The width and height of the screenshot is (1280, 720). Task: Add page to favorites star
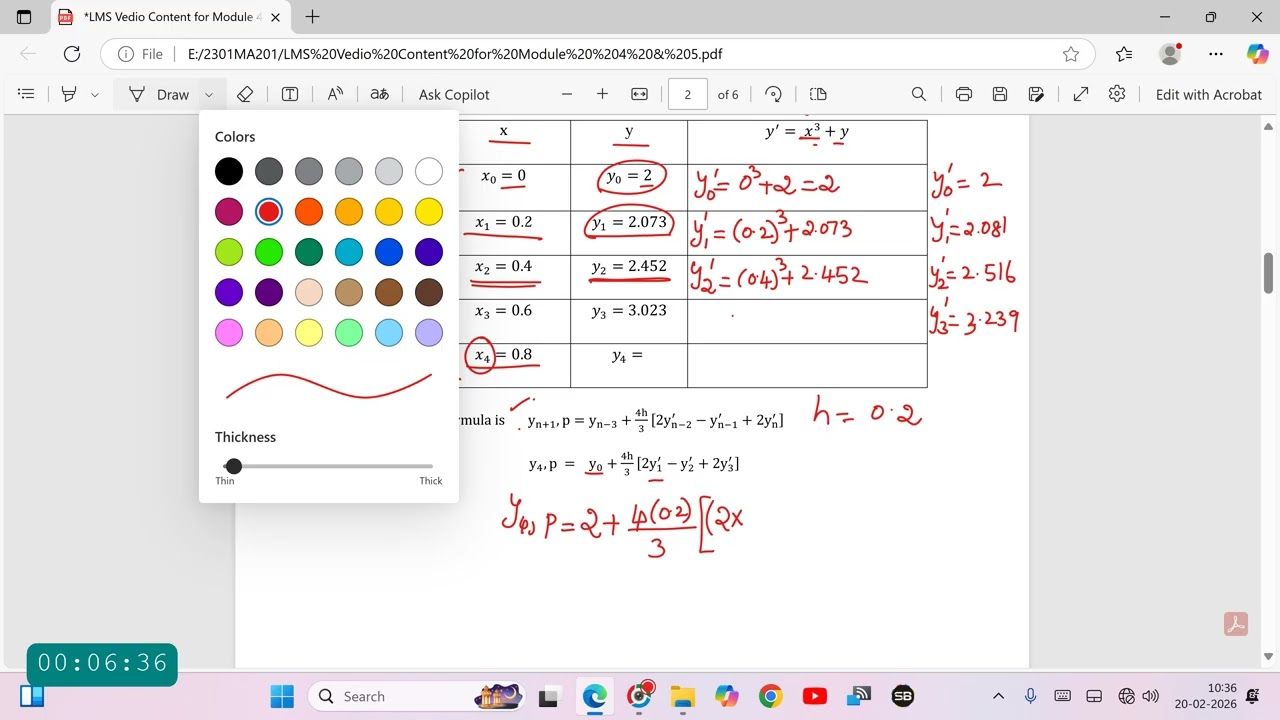click(1071, 54)
